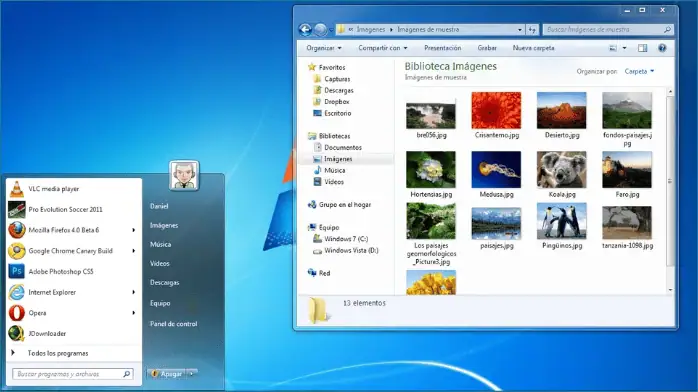The width and height of the screenshot is (698, 392).
Task: Select Red in navigation pane
Action: [x=319, y=273]
